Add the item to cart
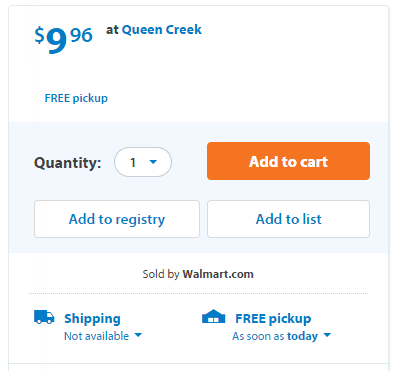This screenshot has height=371, width=399. click(288, 161)
